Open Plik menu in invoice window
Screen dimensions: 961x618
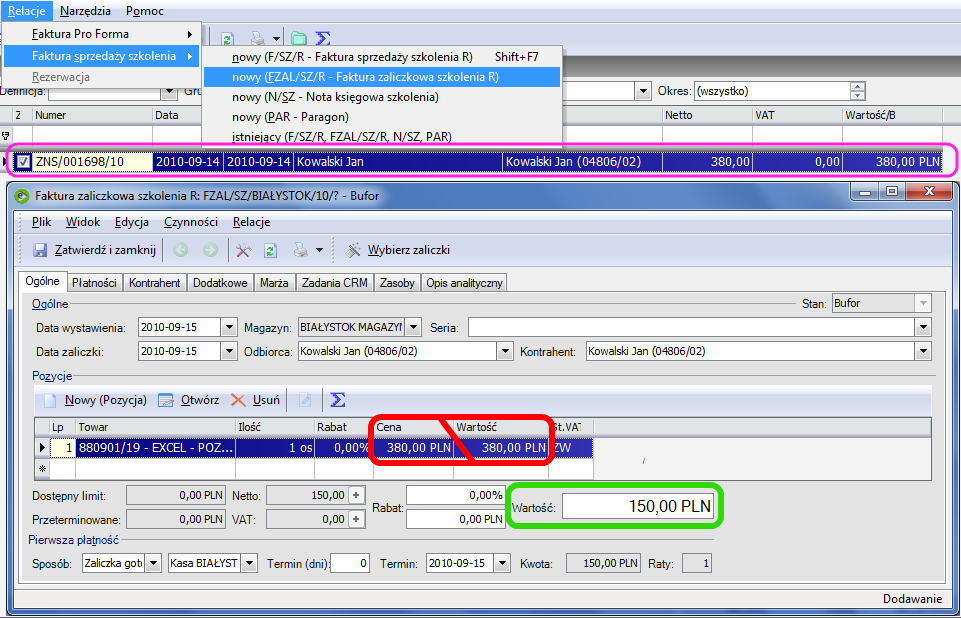[41, 222]
